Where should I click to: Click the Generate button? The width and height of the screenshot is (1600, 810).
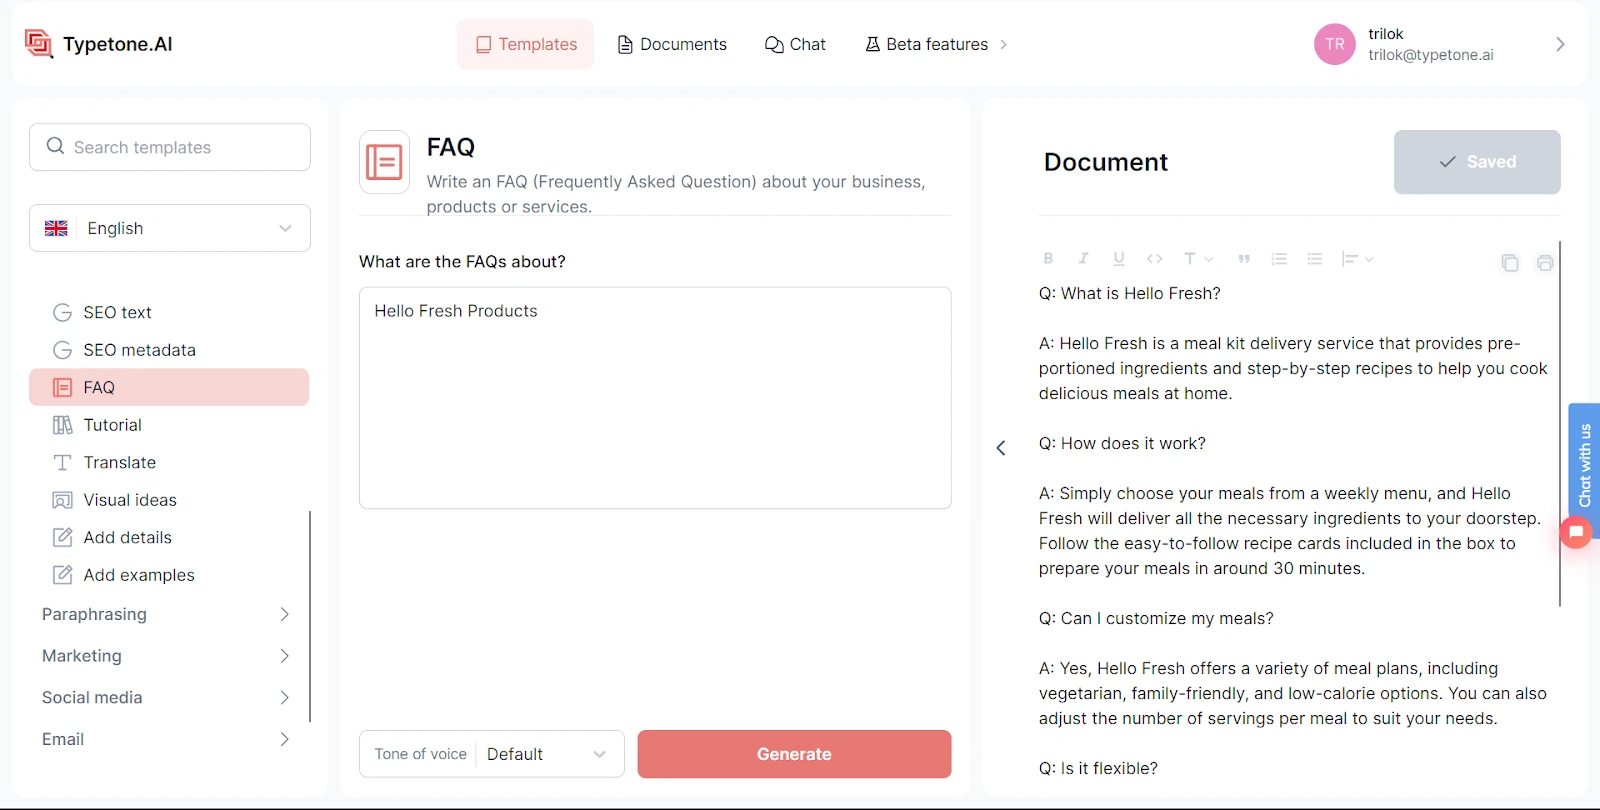coord(794,754)
